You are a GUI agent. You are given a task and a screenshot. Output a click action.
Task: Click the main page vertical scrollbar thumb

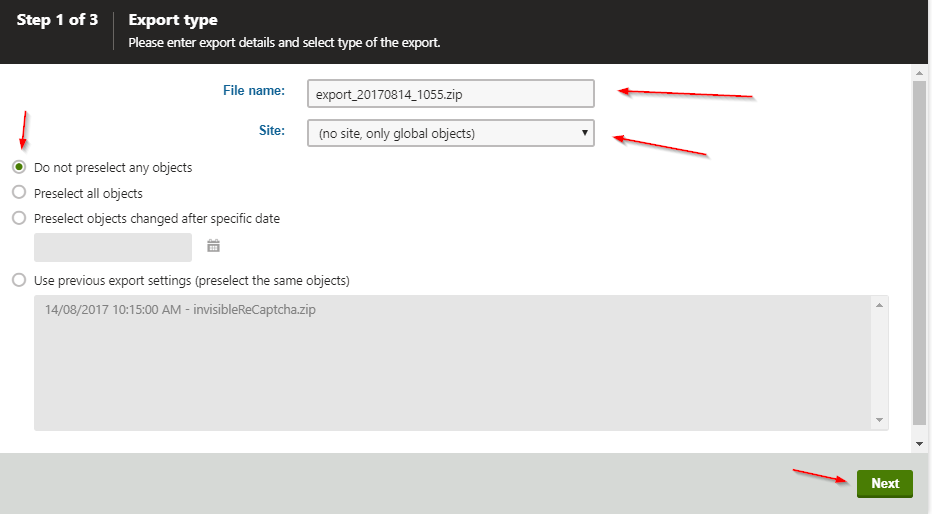(920, 250)
